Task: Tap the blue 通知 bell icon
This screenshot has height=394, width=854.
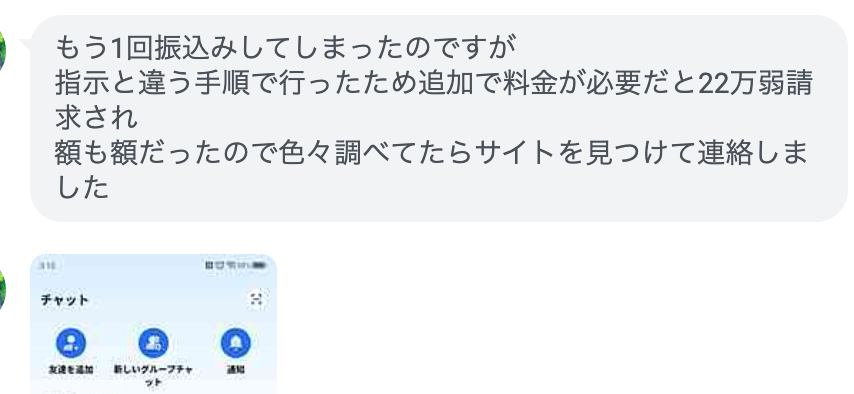Action: coord(235,343)
